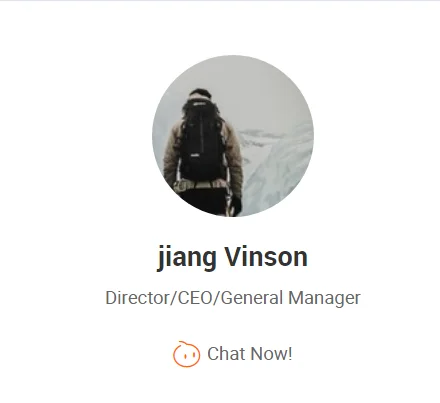Click the word Chat beside the icon
Viewport: 440px width, 403px height.
227,354
